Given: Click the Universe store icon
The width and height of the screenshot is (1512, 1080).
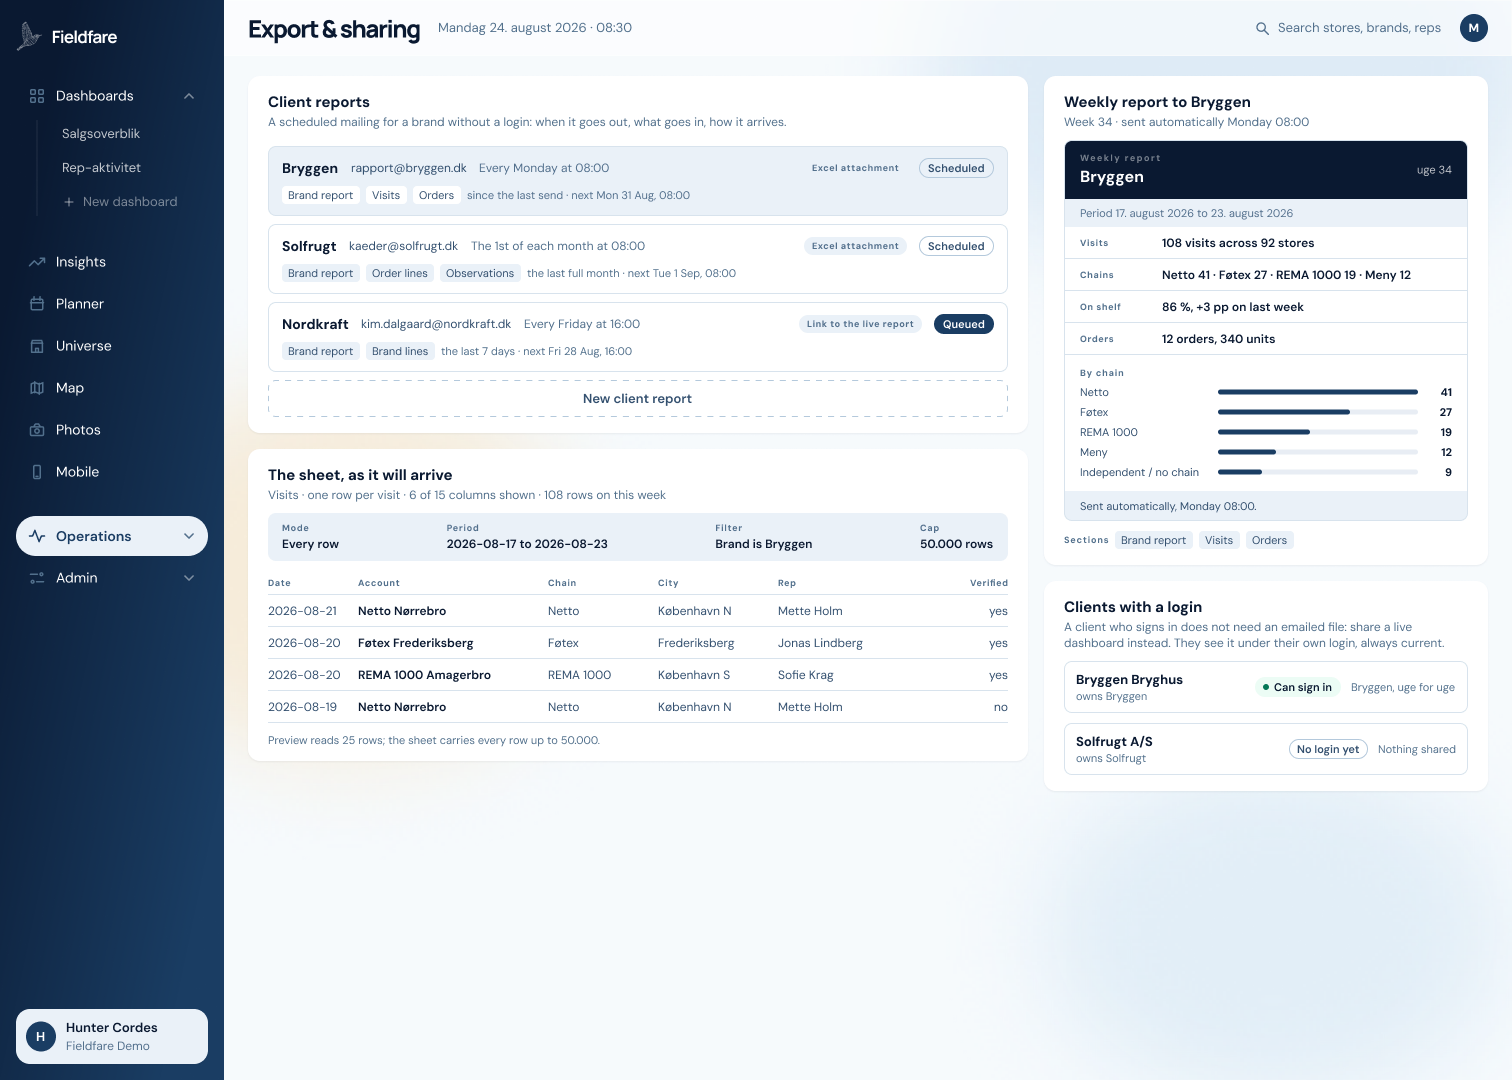Looking at the screenshot, I should pyautogui.click(x=37, y=346).
